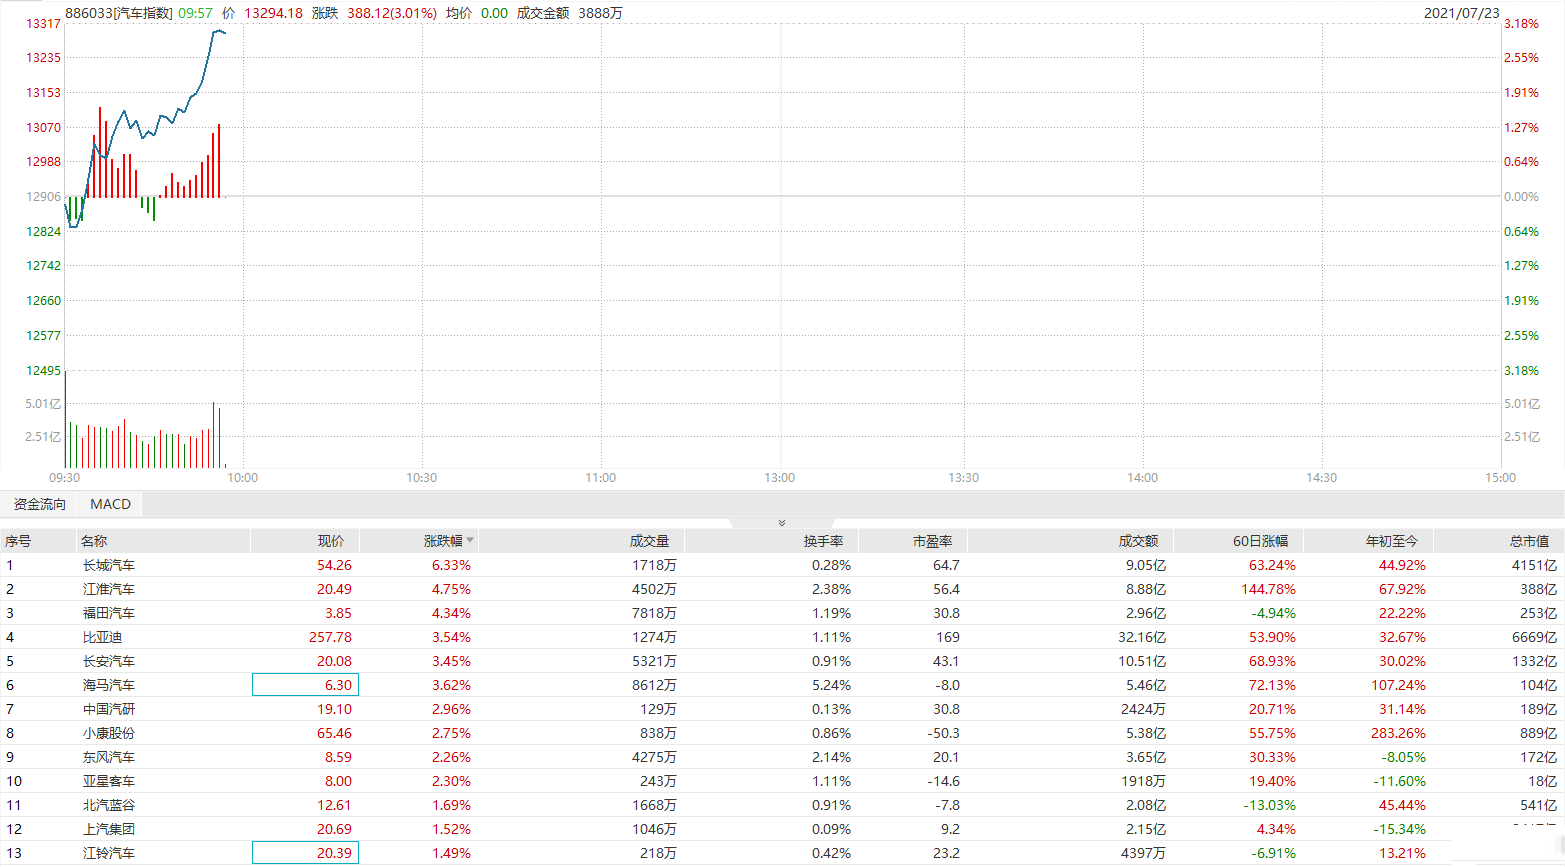The height and width of the screenshot is (867, 1565).
Task: Click the 成交金额 3888万 readout
Action: click(x=569, y=13)
